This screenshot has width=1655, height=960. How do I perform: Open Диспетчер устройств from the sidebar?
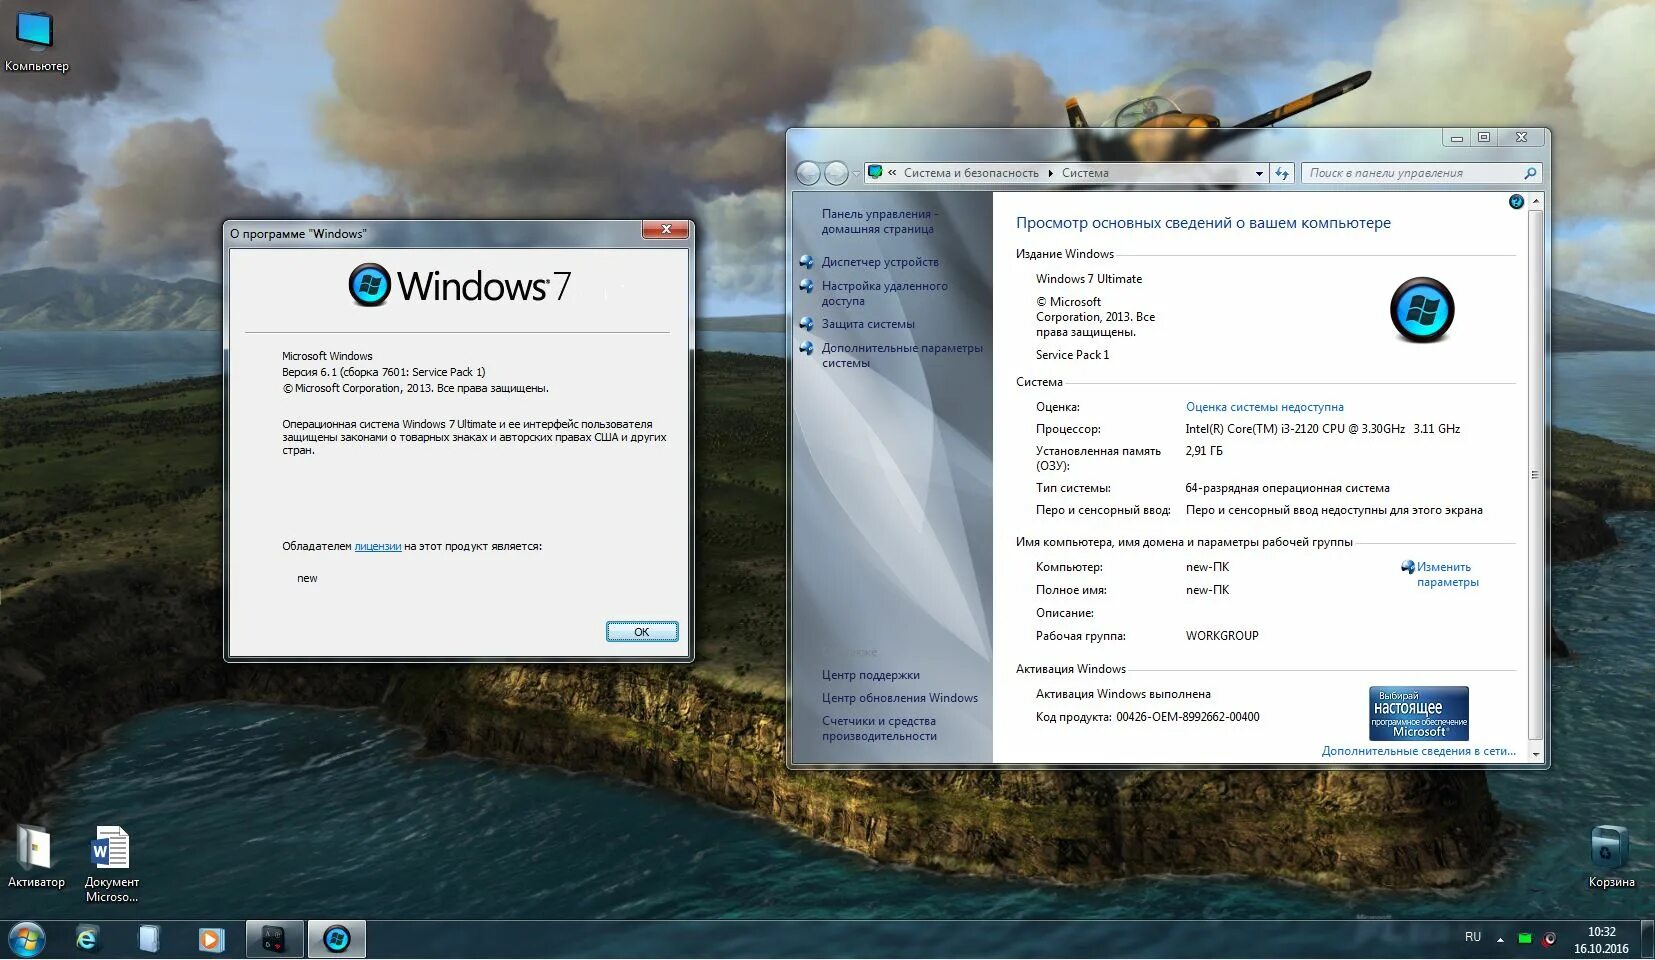[882, 262]
